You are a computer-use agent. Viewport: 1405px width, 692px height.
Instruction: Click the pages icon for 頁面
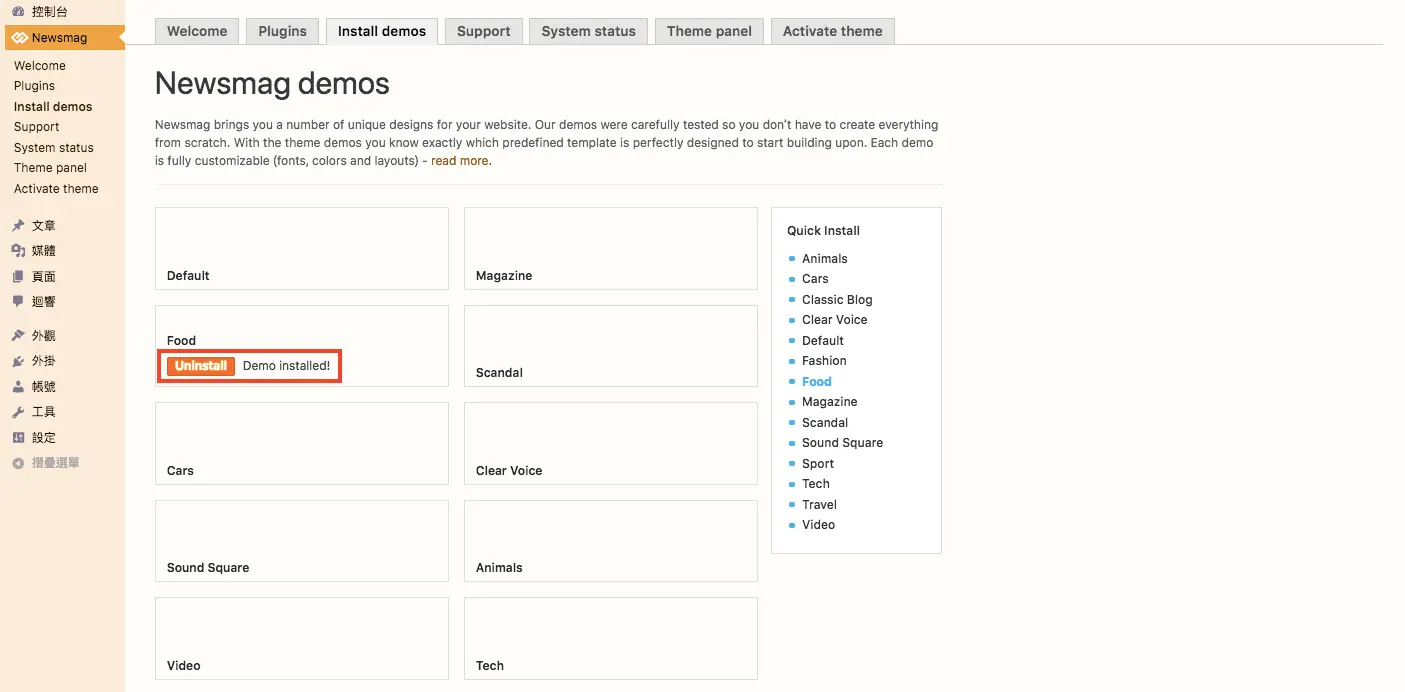coord(18,277)
